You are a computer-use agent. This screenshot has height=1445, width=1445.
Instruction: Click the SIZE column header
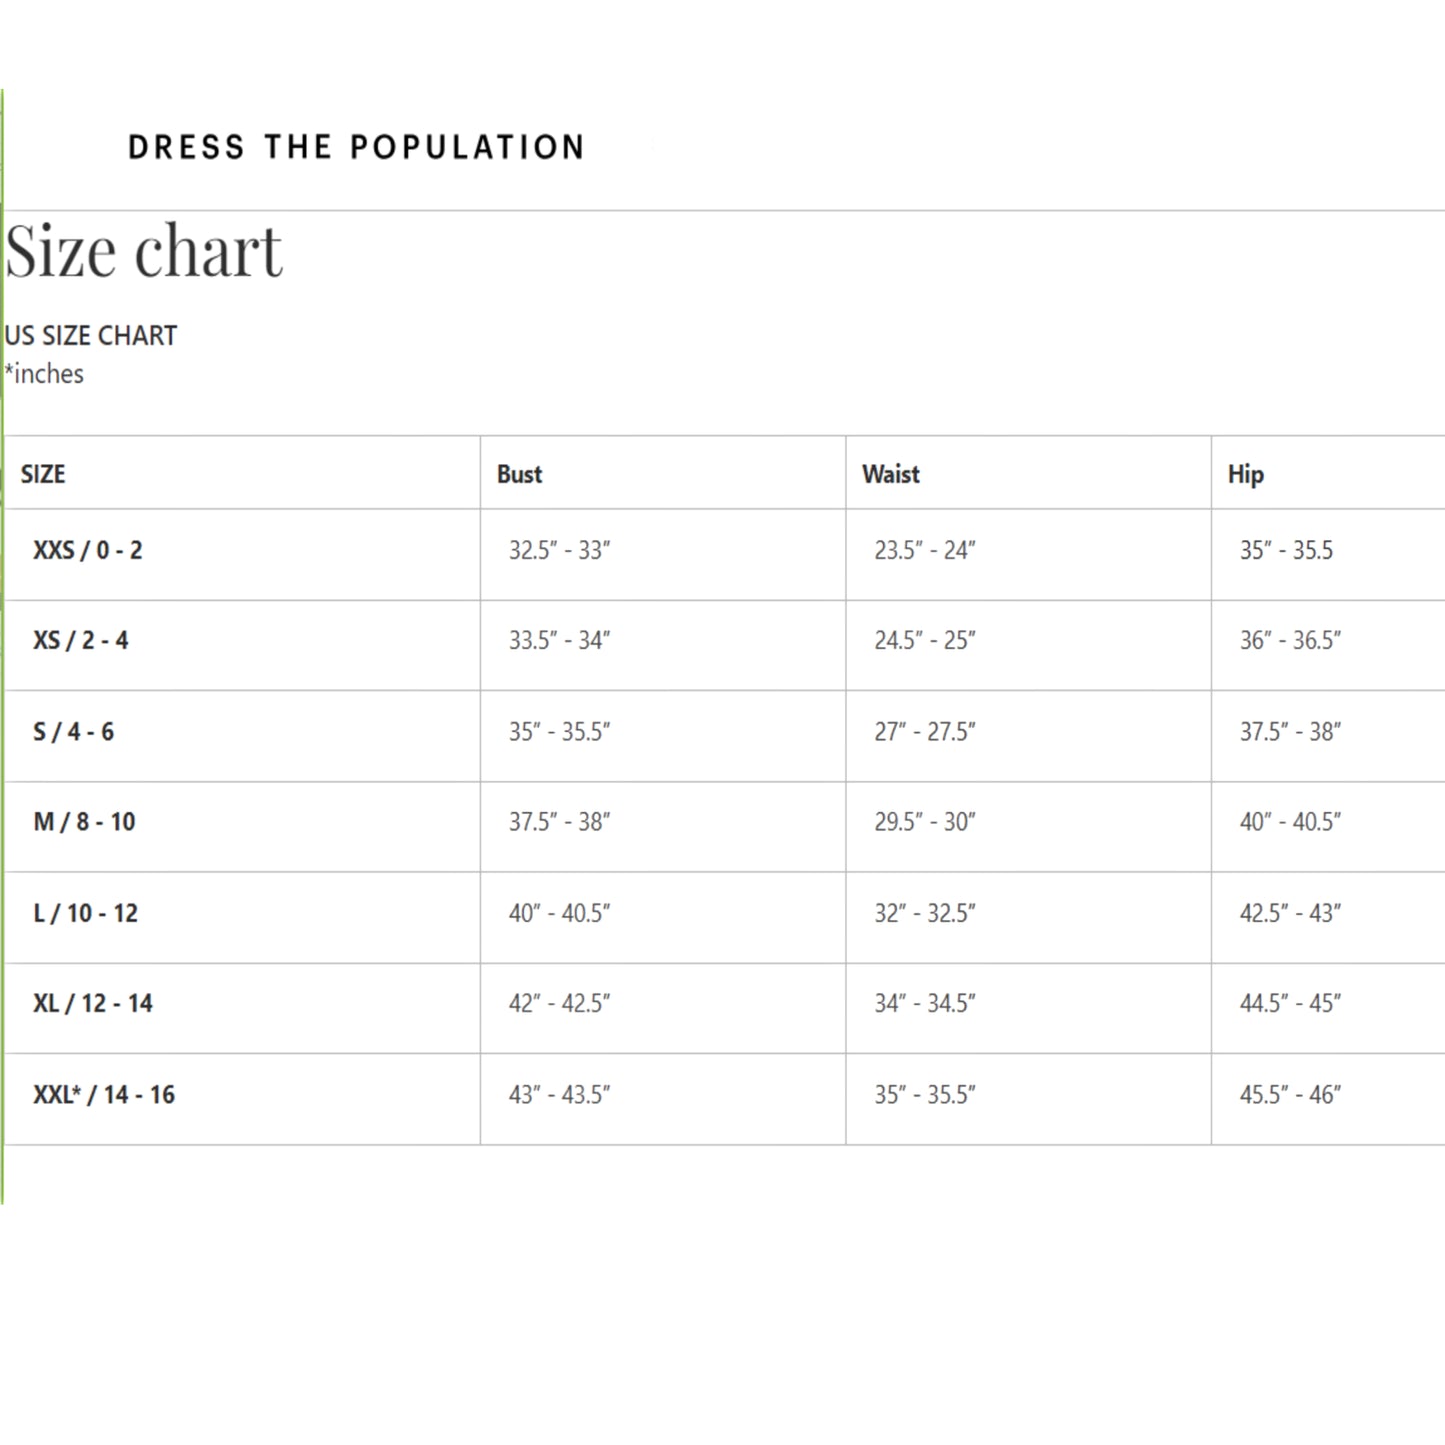[43, 474]
